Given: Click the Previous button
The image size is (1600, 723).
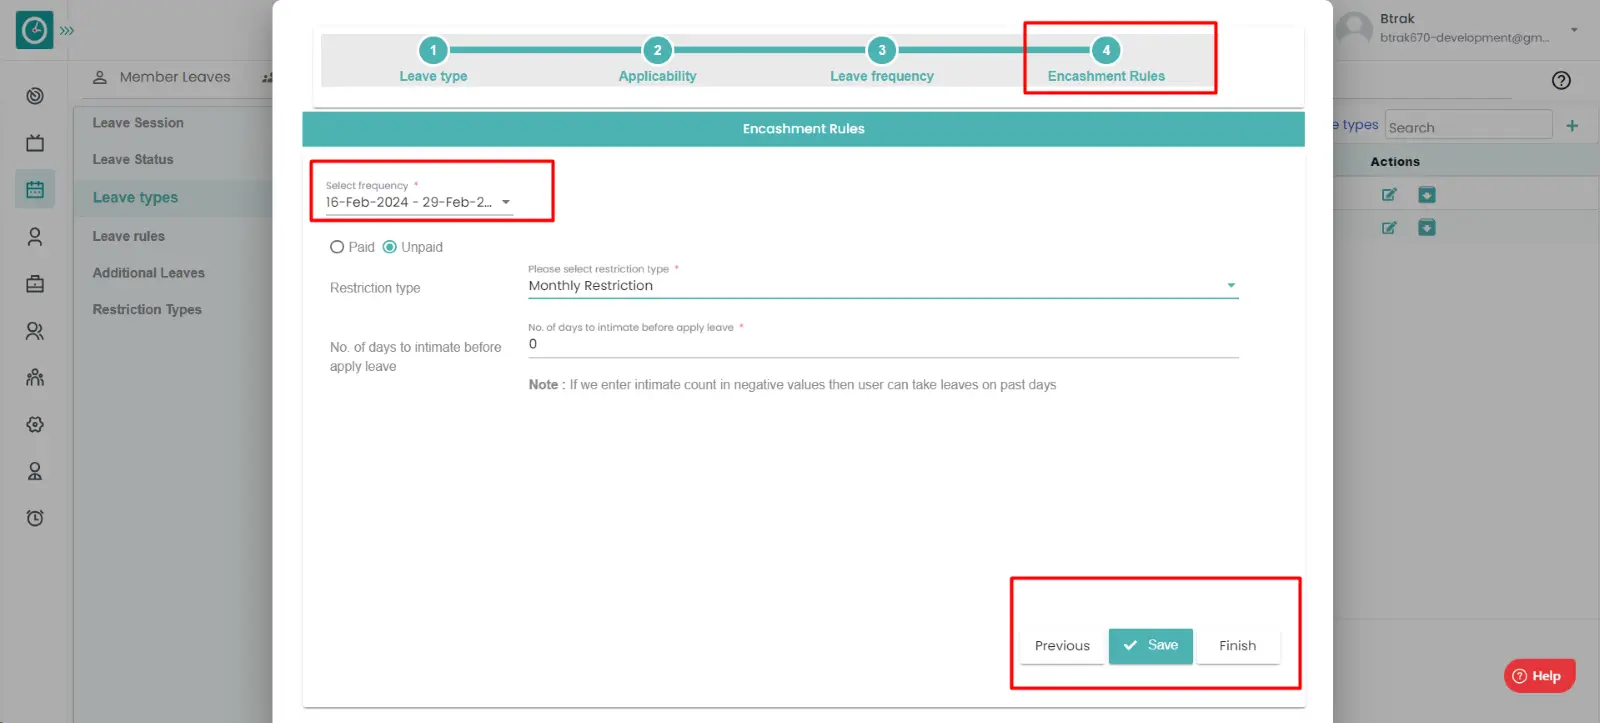Looking at the screenshot, I should tap(1062, 646).
